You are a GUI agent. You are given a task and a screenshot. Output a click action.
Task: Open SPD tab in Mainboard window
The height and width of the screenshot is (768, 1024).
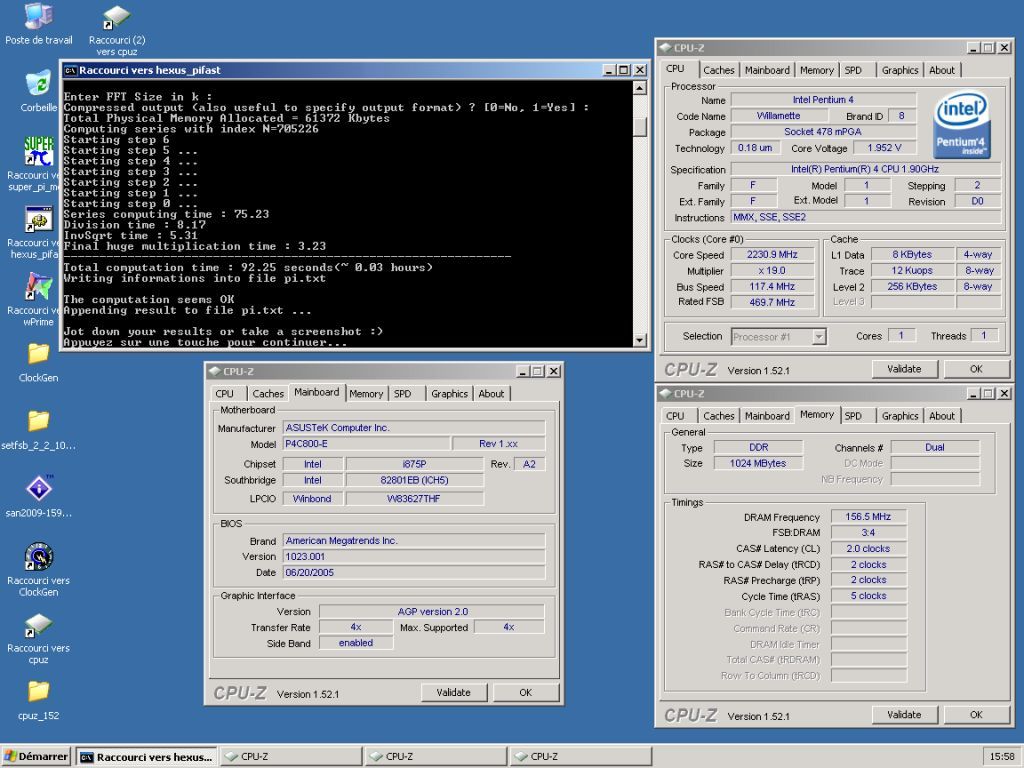click(402, 394)
